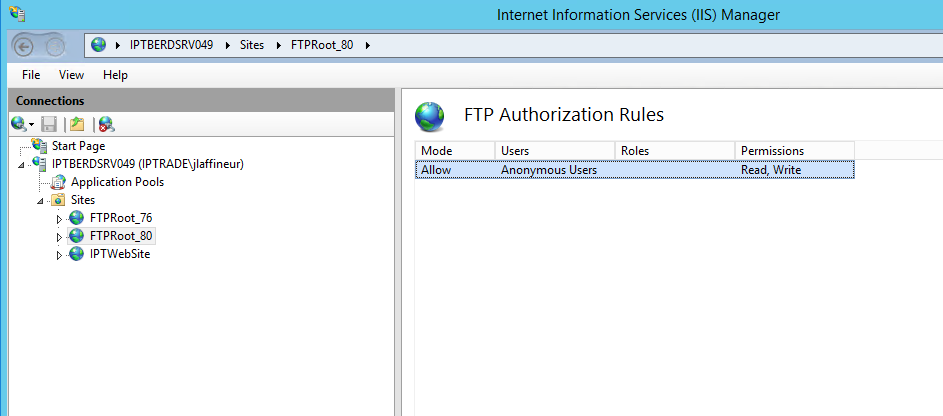Screen dimensions: 943x416
Task: Click the IPTBERDSRV049 server icon in tree
Action: (x=39, y=164)
